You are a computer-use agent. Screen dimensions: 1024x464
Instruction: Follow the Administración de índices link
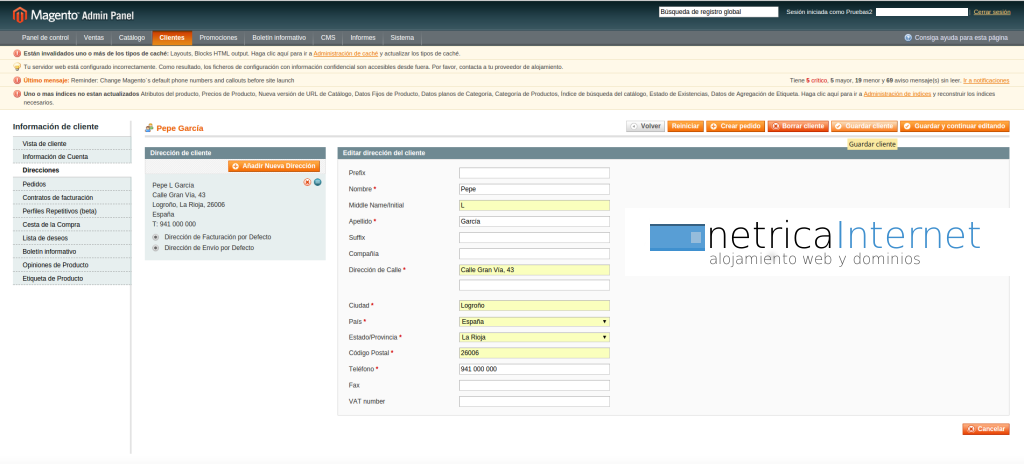point(897,94)
